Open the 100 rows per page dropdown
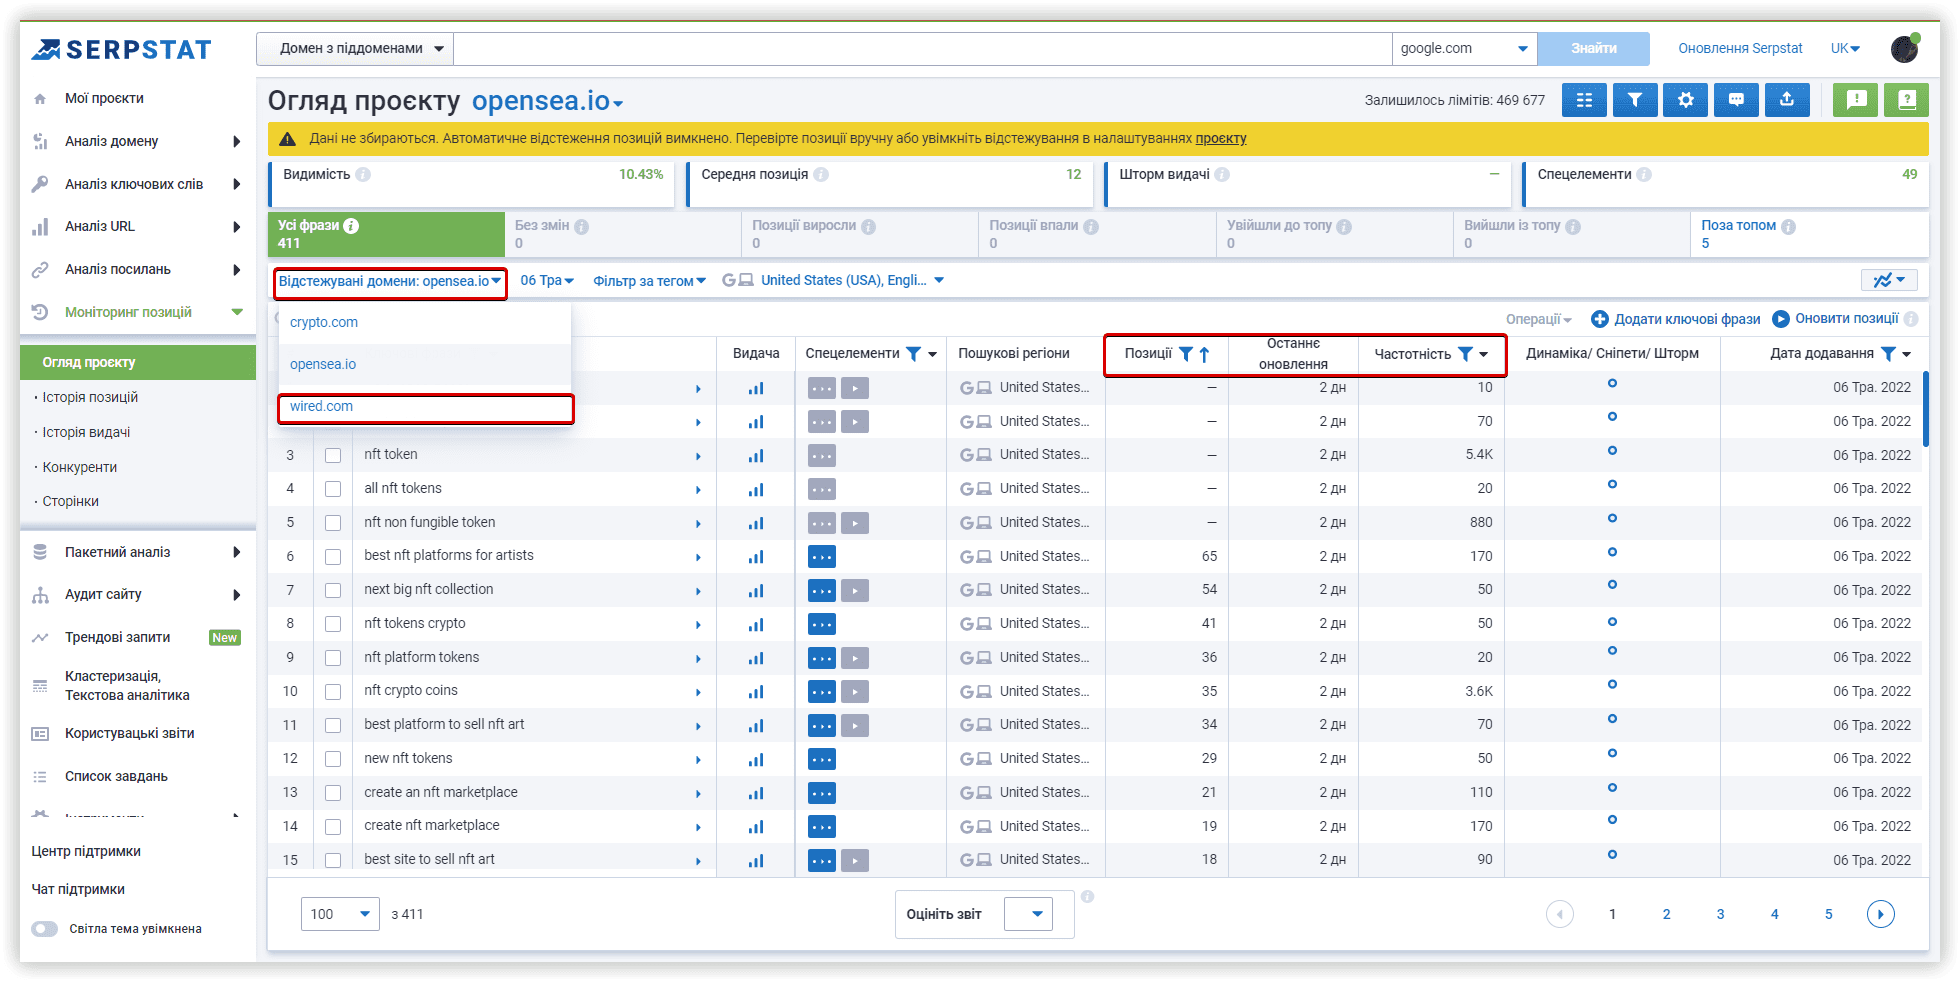 [340, 914]
